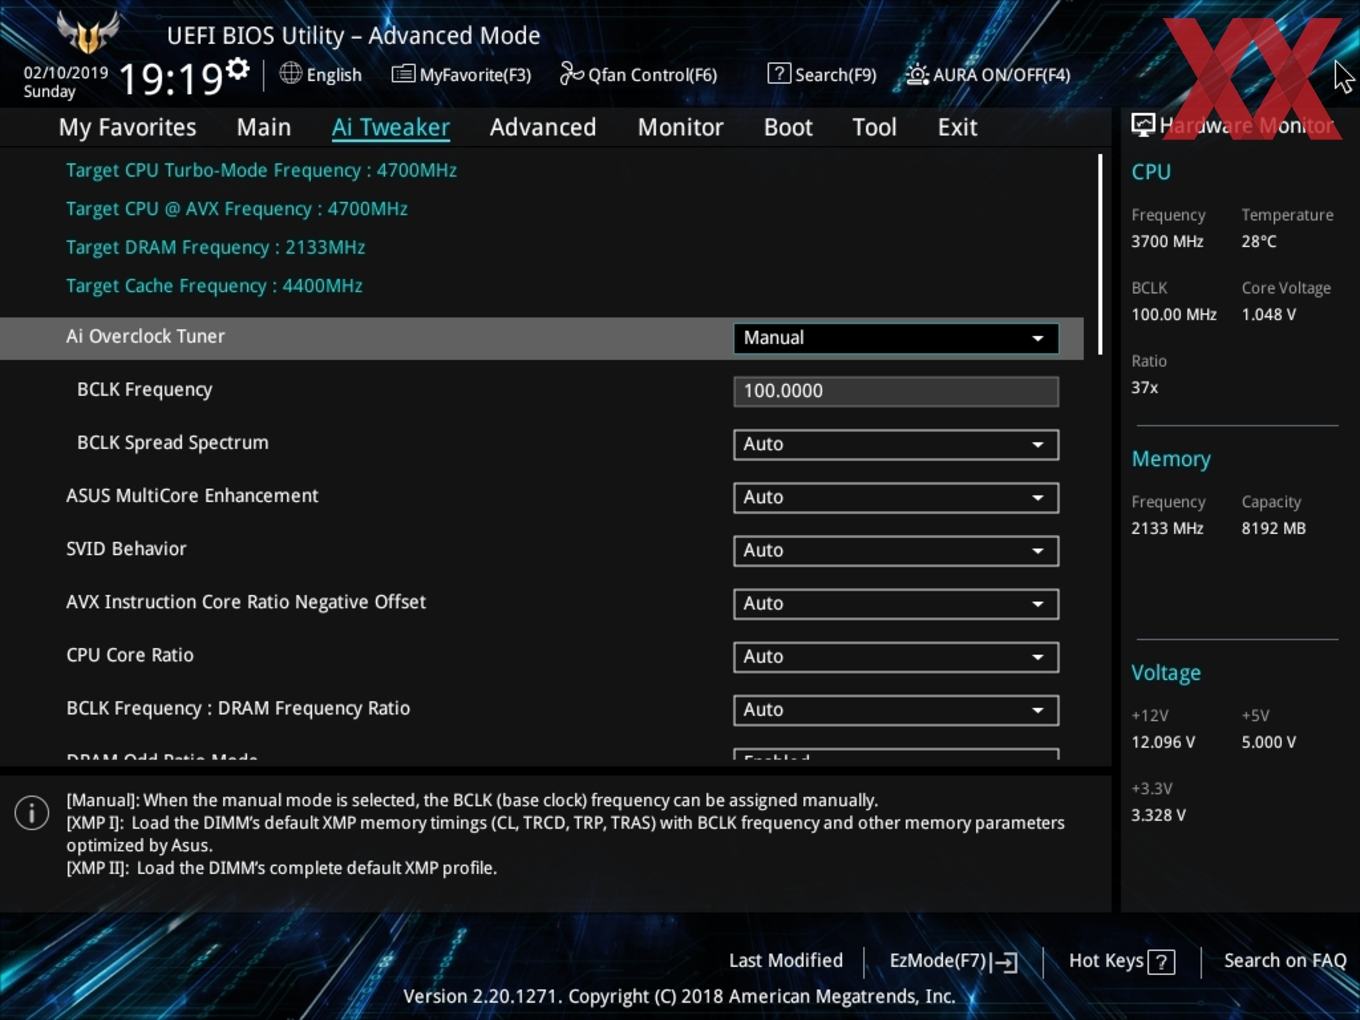The height and width of the screenshot is (1020, 1360).
Task: Click the Hardware Monitor screen icon
Action: click(1143, 124)
